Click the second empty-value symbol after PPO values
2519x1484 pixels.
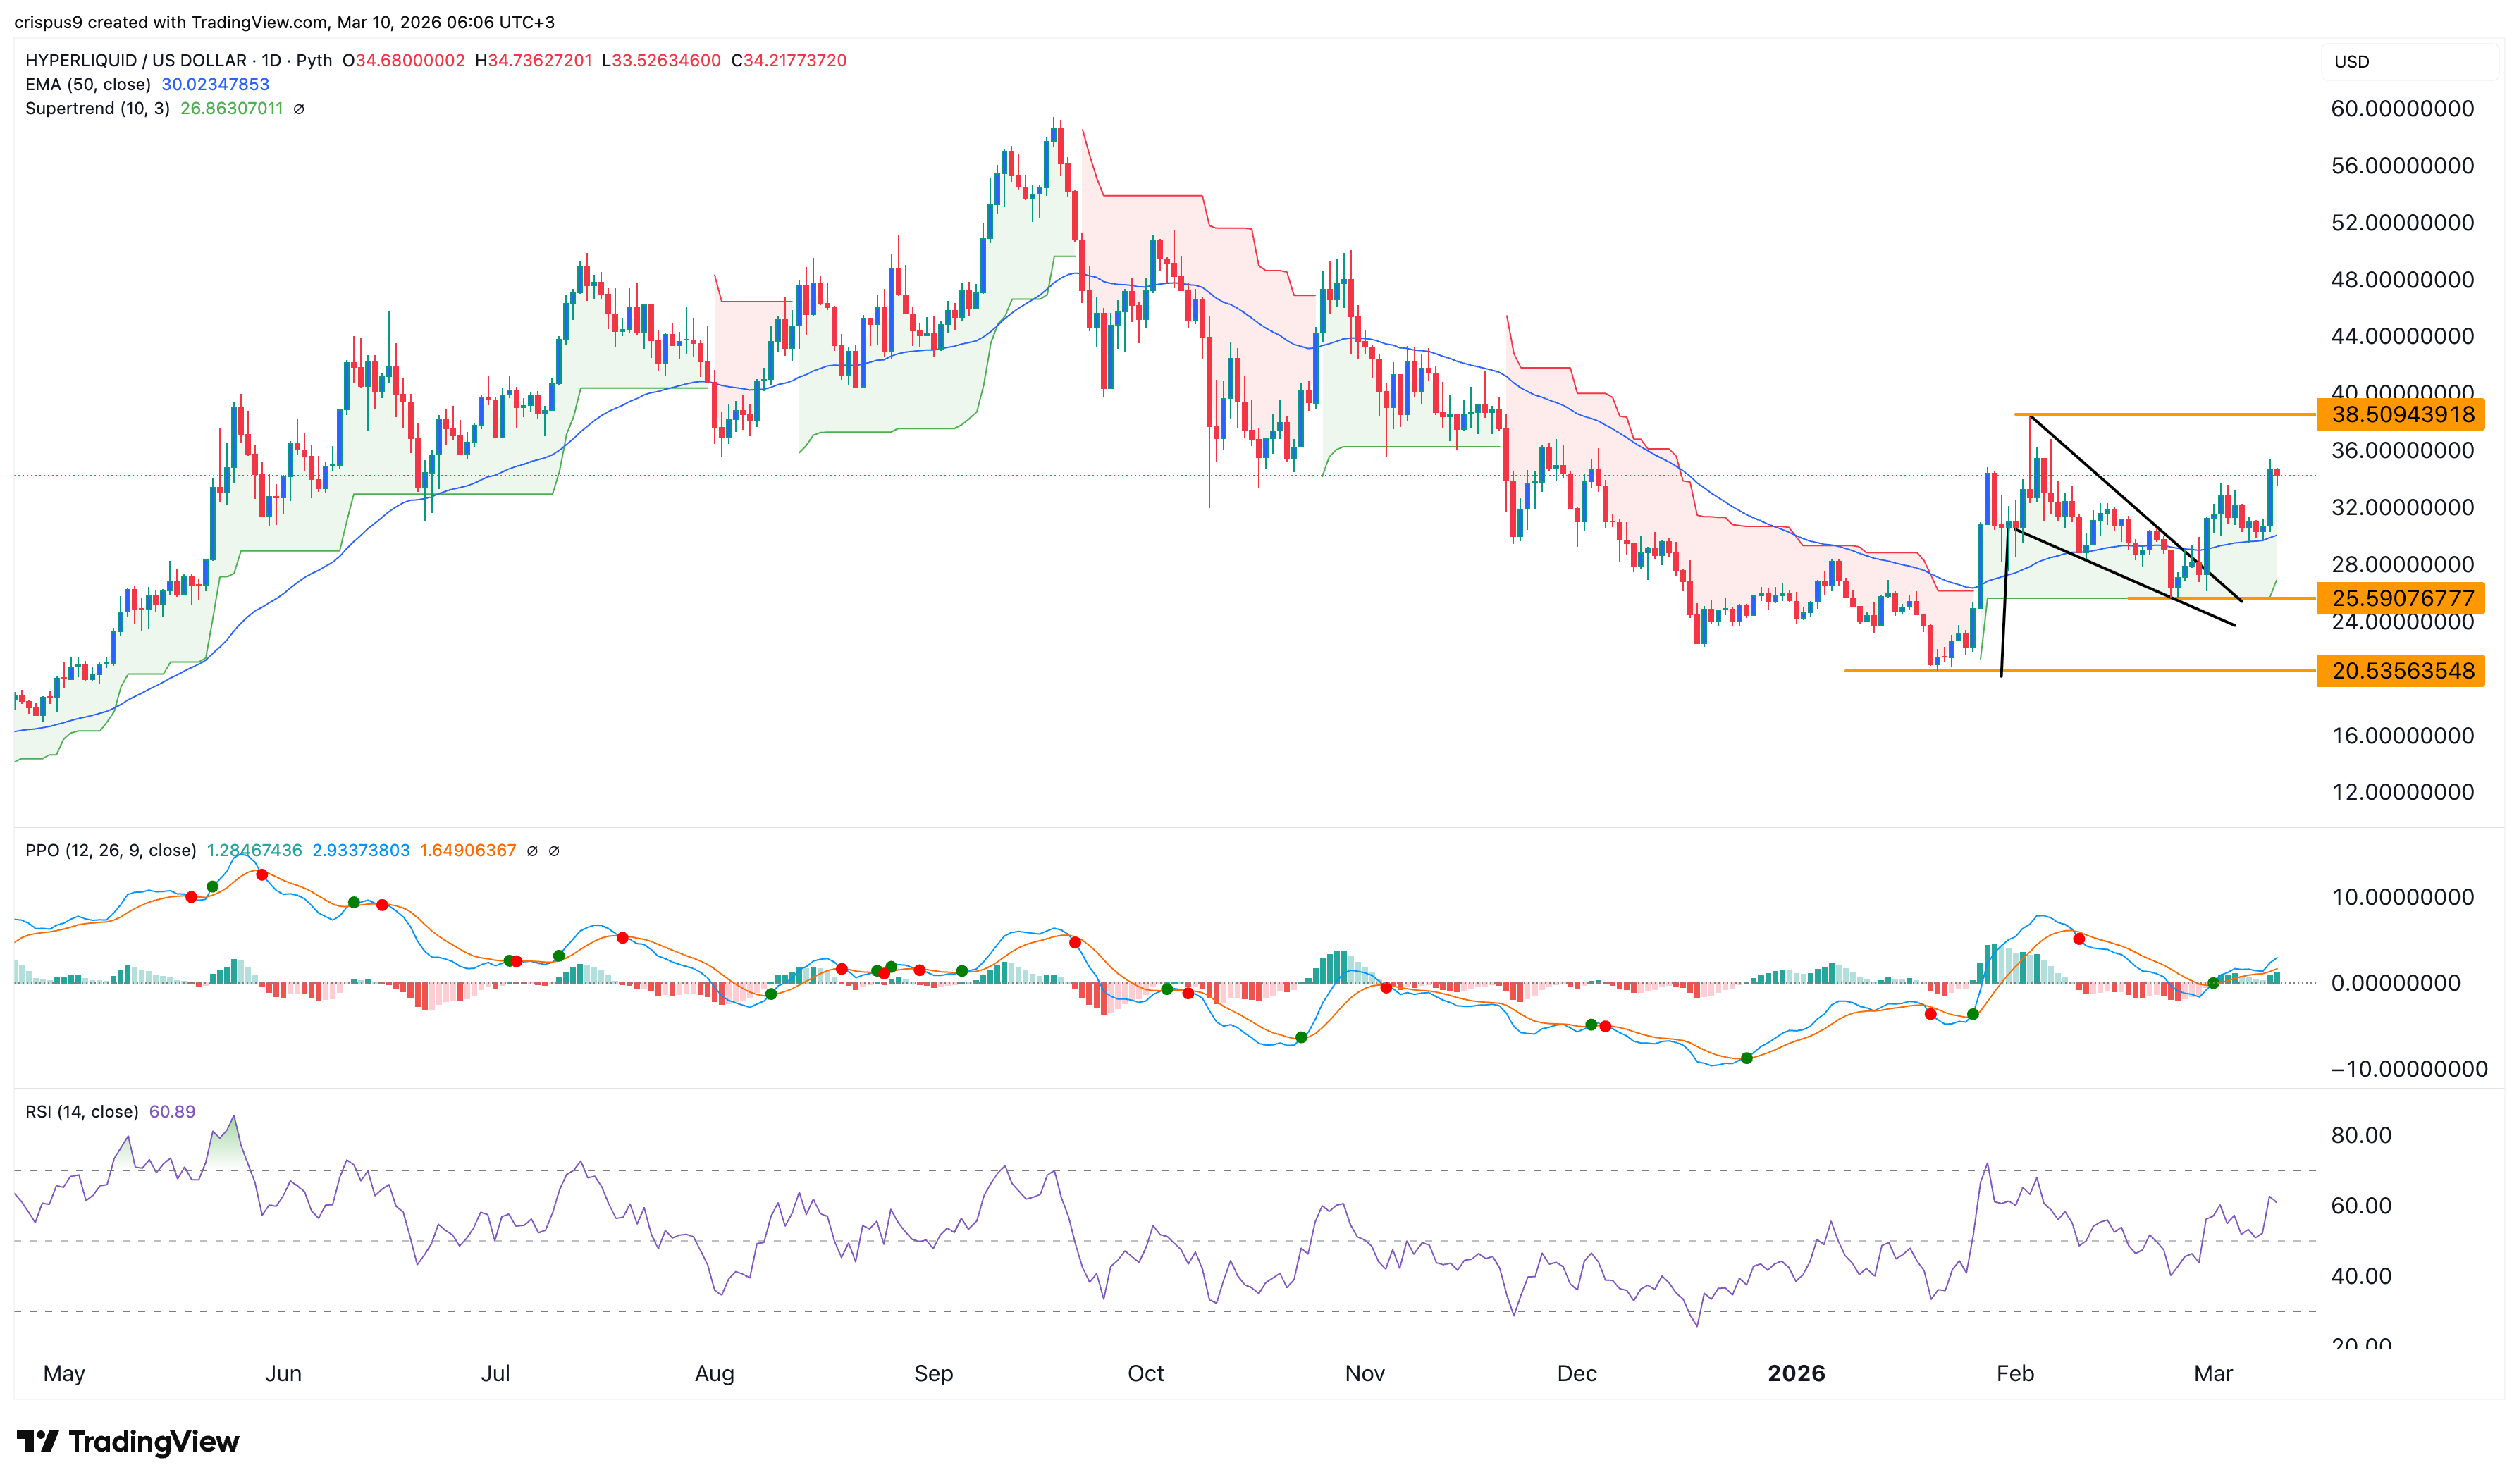pos(554,851)
